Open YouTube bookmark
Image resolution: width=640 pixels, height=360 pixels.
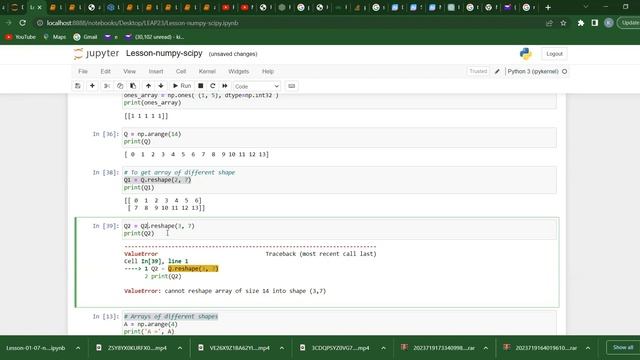pyautogui.click(x=20, y=37)
